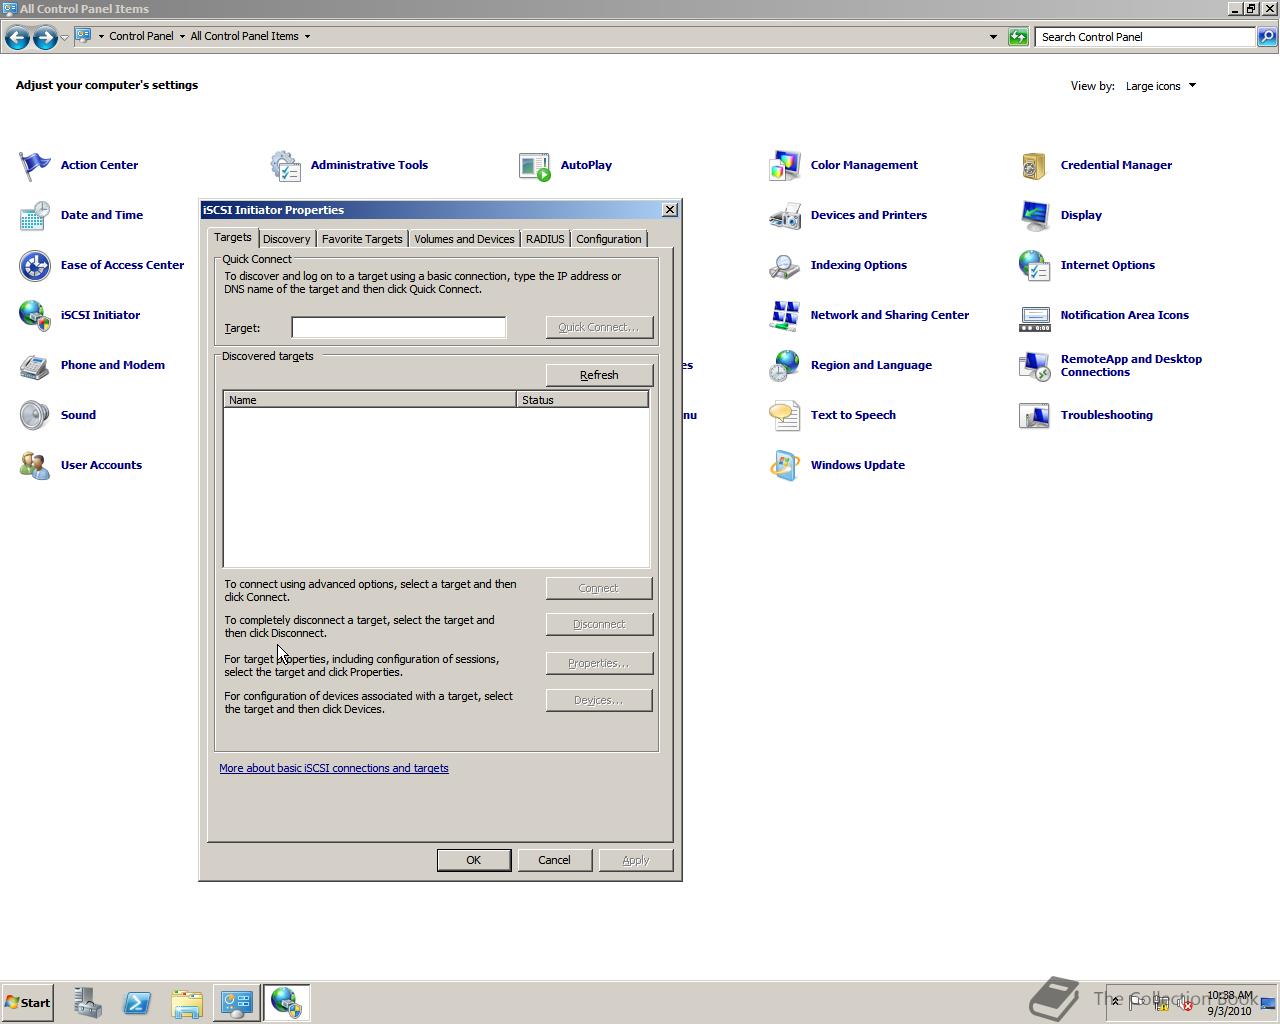The width and height of the screenshot is (1280, 1024).
Task: Open the address bar history dropdown
Action: tap(993, 37)
